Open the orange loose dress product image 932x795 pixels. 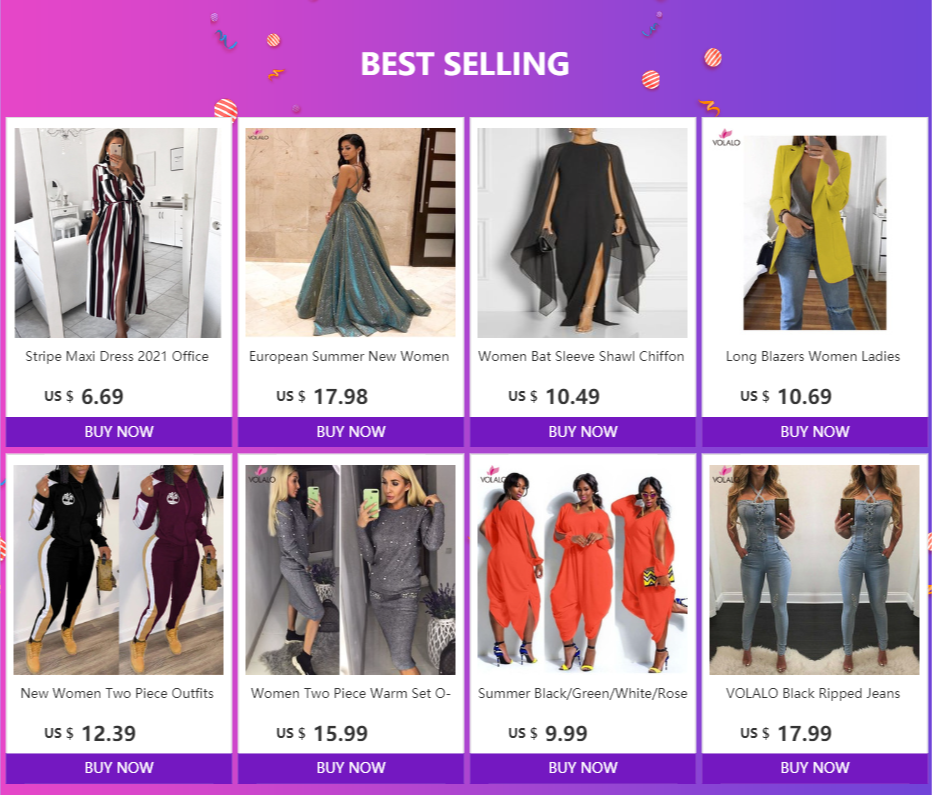coord(582,570)
